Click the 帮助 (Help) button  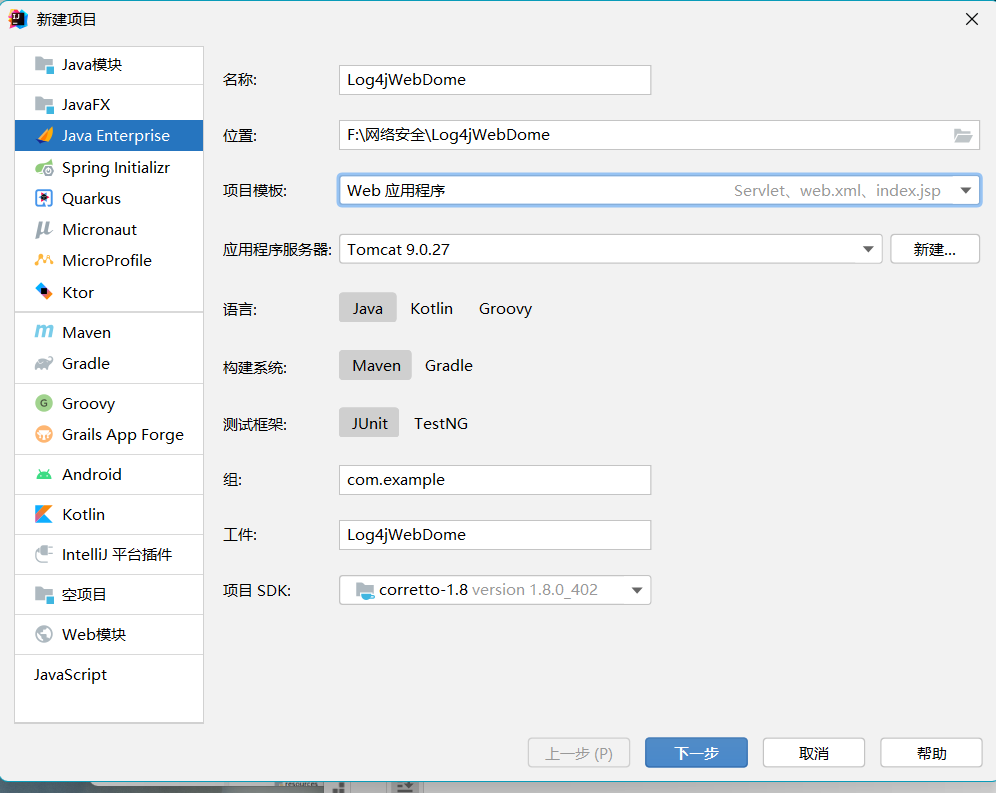pos(931,753)
